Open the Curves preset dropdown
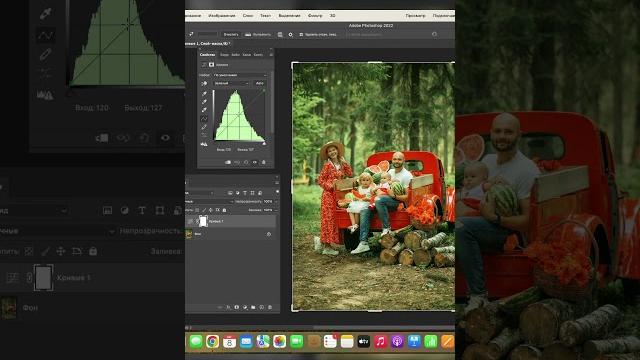 click(x=240, y=75)
